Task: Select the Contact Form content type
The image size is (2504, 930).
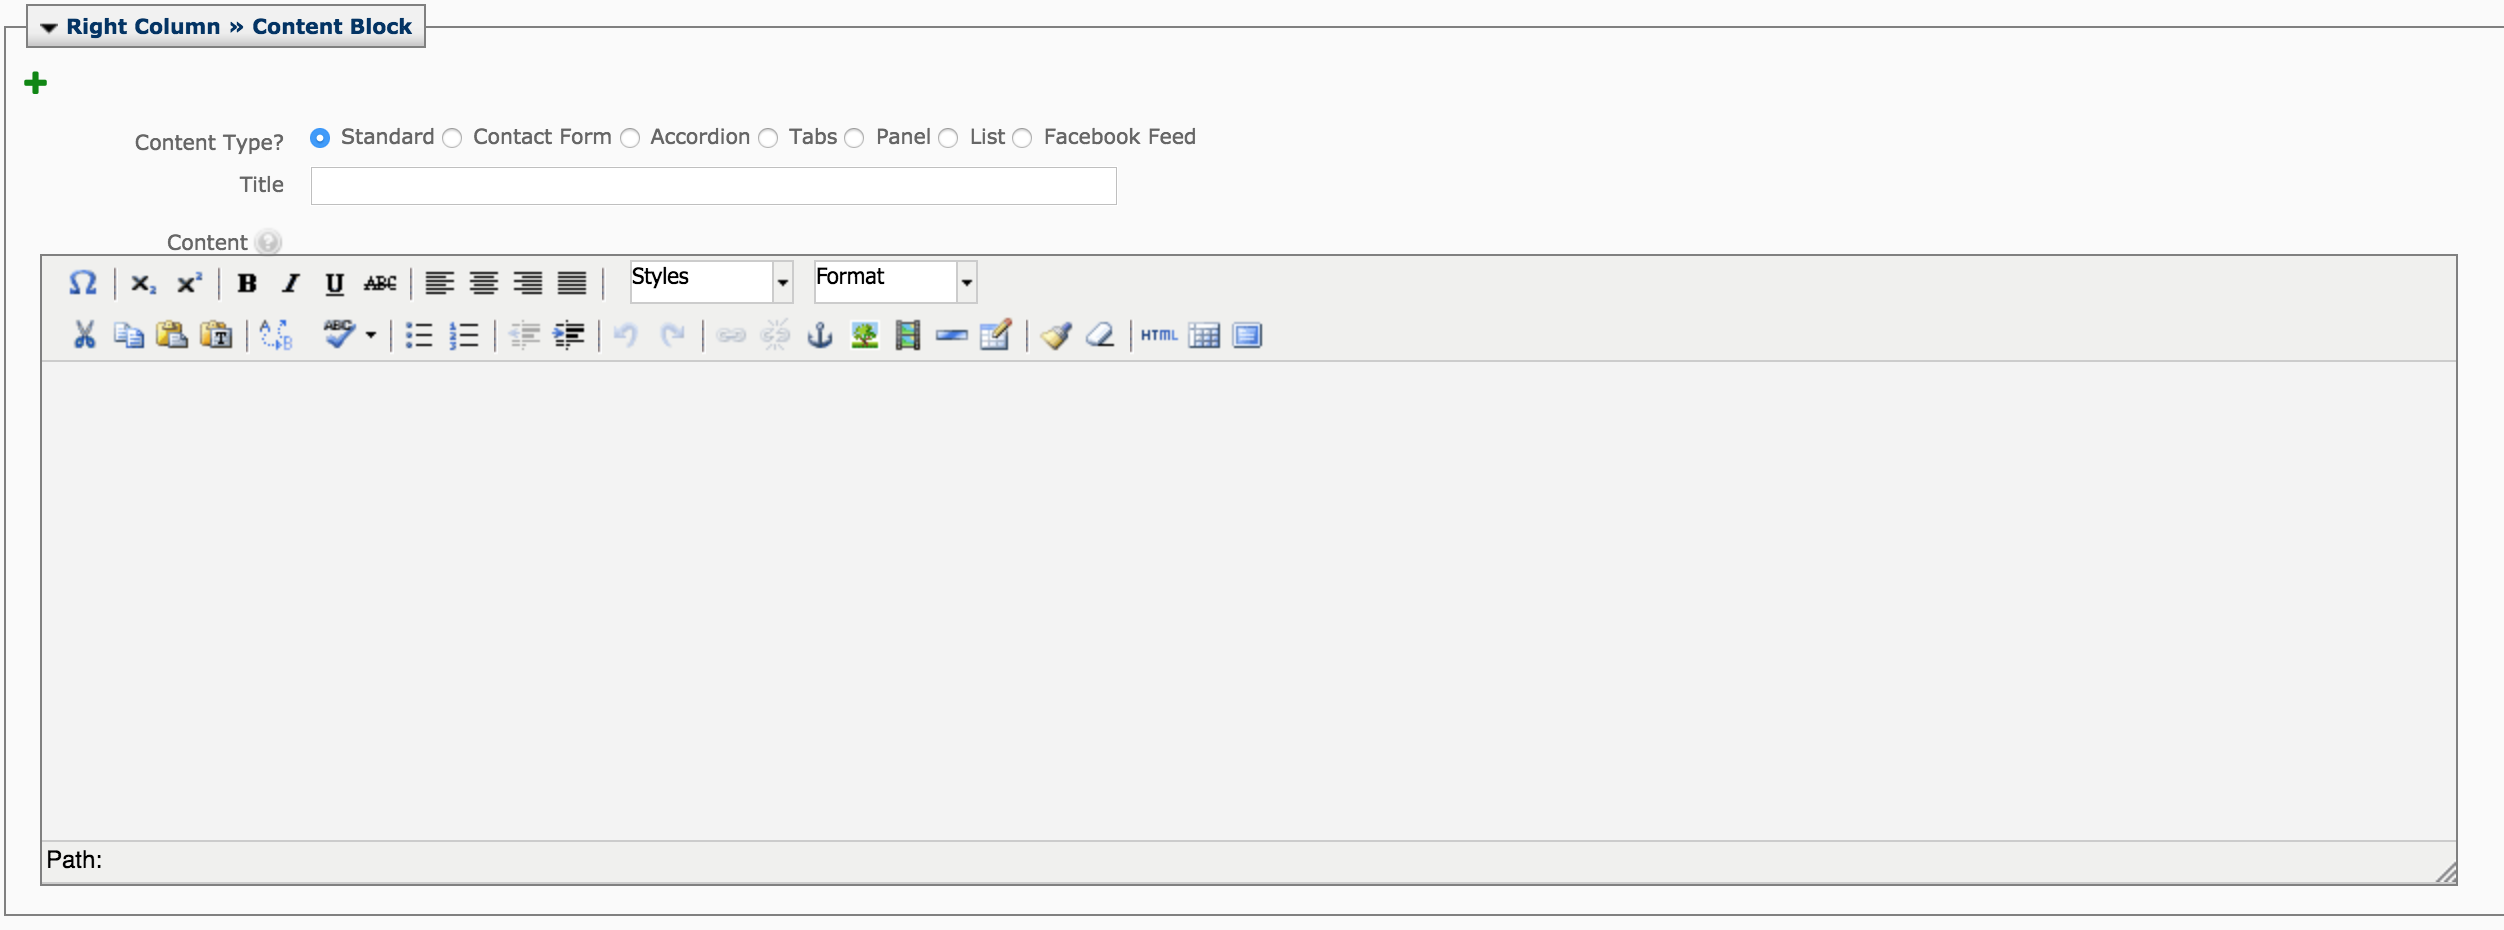Action: pyautogui.click(x=453, y=138)
